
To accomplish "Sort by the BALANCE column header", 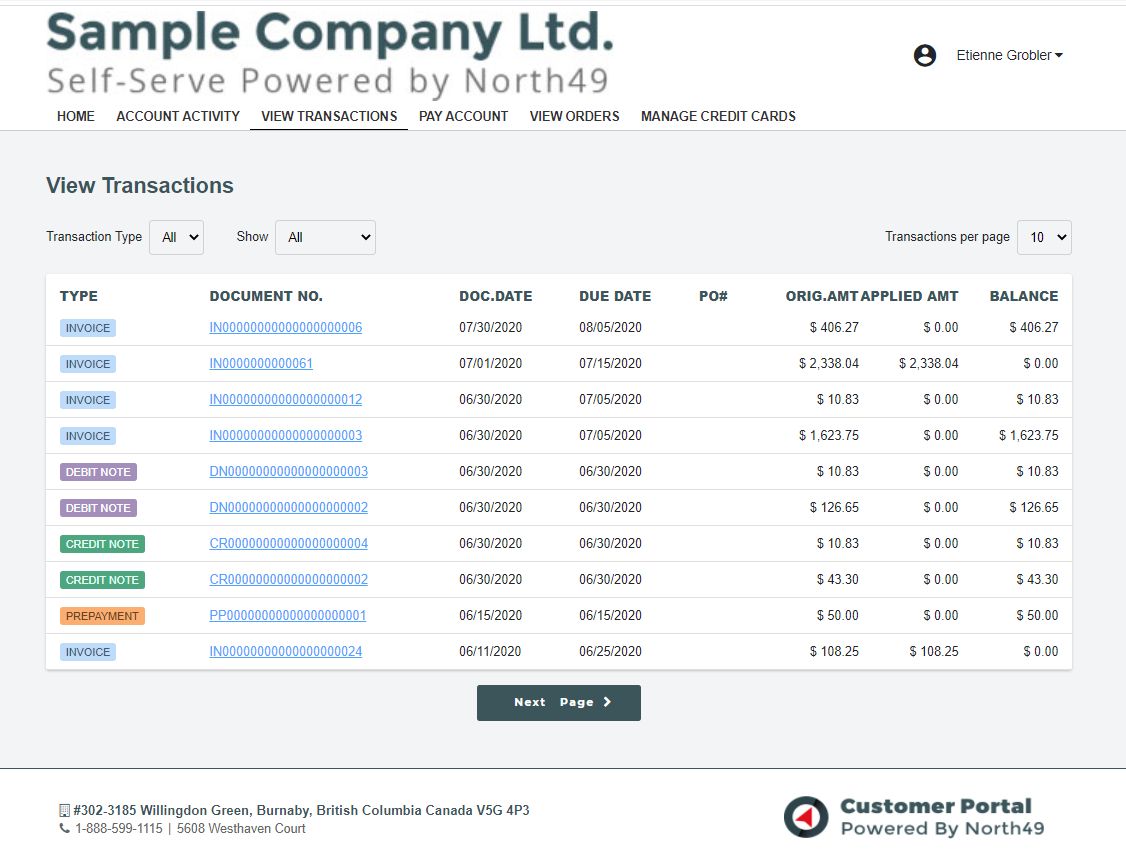I will point(1023,296).
